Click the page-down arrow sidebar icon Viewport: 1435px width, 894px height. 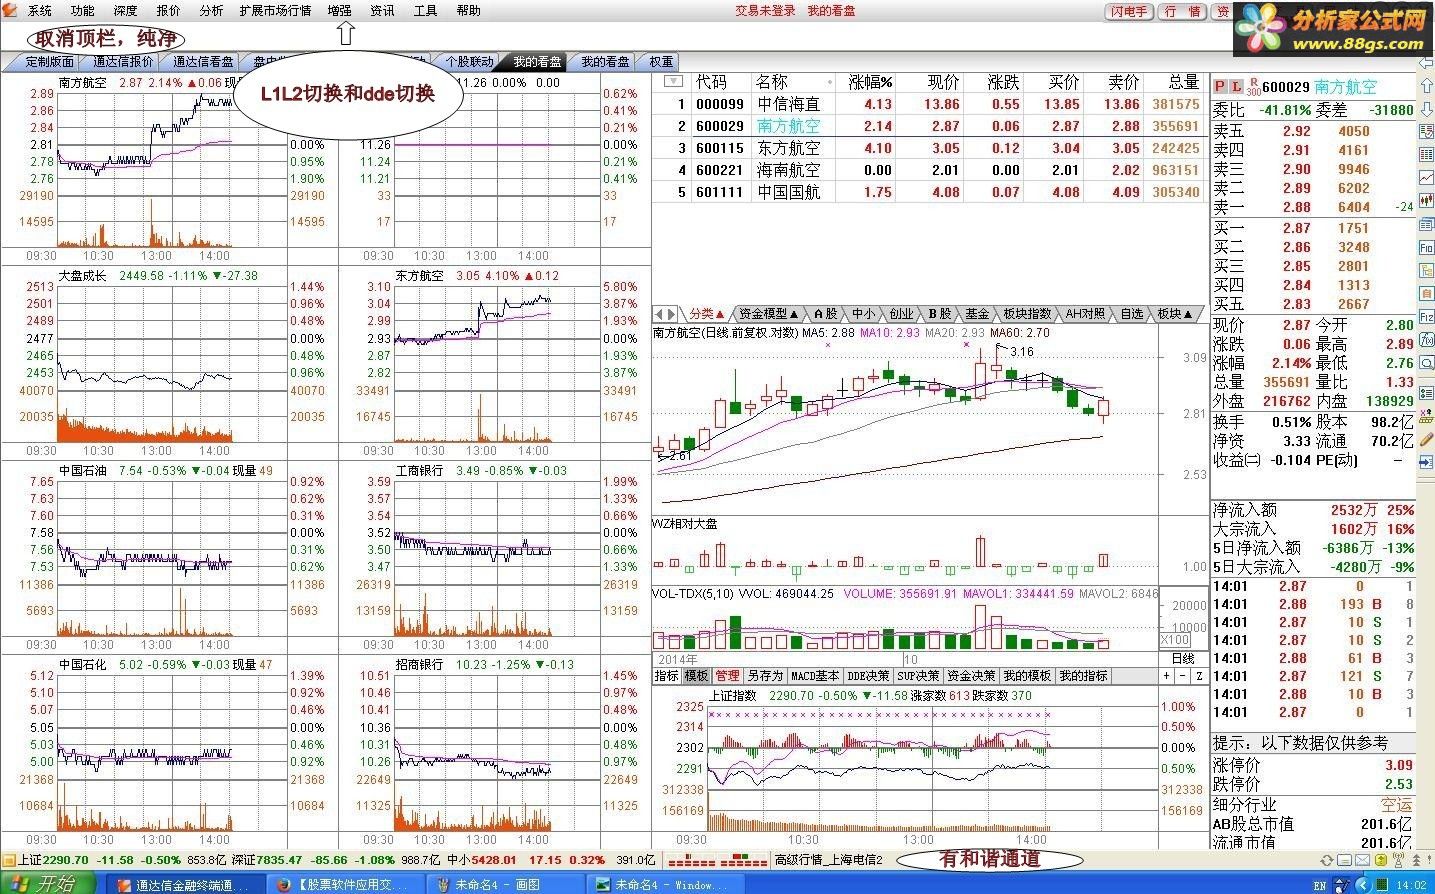click(x=1426, y=109)
